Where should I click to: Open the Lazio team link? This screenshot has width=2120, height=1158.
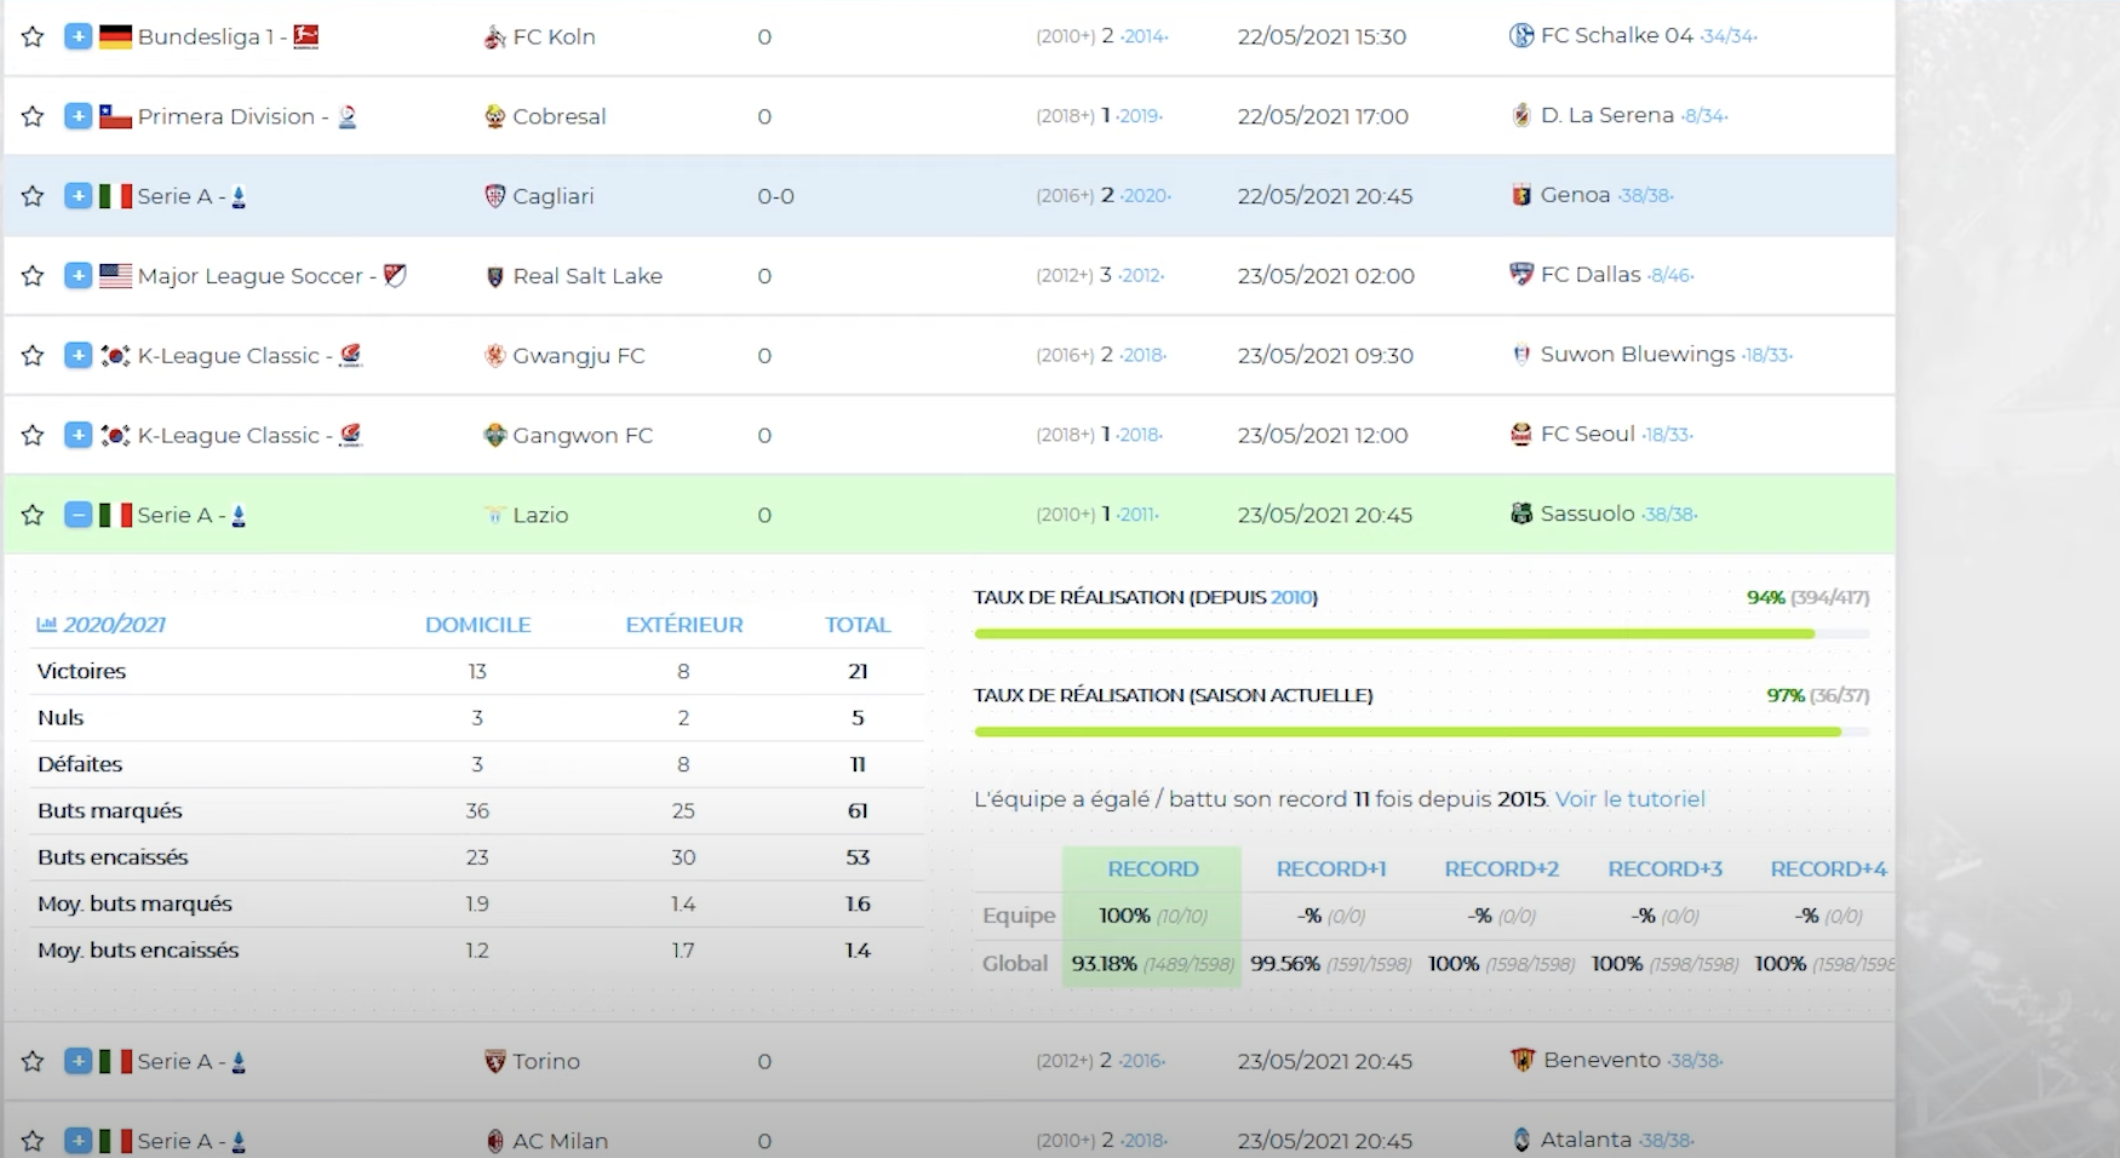pyautogui.click(x=540, y=515)
